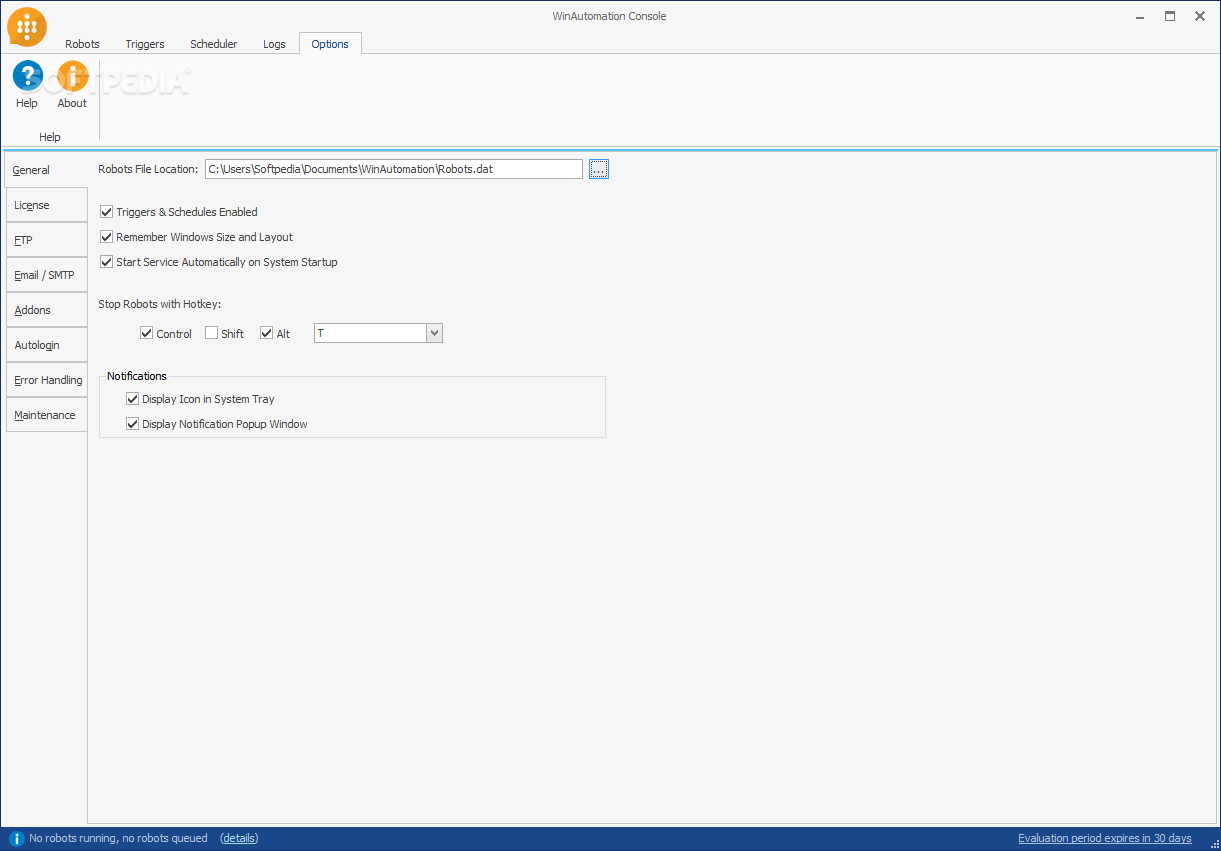Open the Error Handling options page
This screenshot has width=1221, height=851.
click(x=47, y=380)
